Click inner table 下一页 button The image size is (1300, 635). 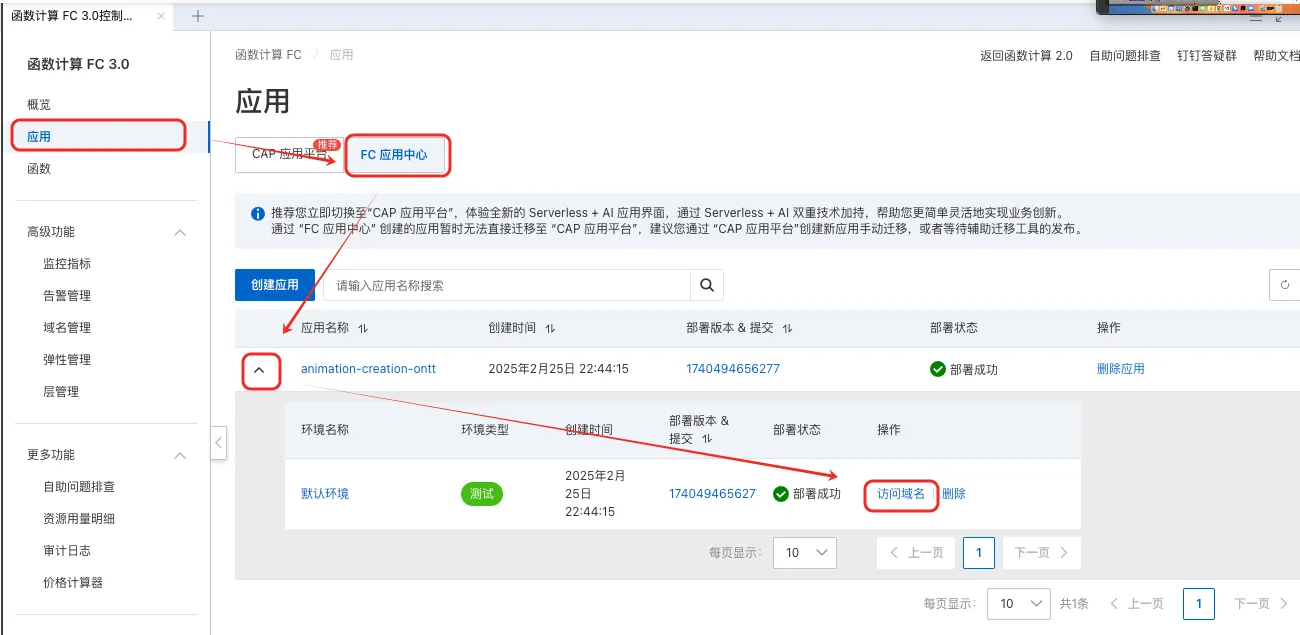(x=1041, y=553)
